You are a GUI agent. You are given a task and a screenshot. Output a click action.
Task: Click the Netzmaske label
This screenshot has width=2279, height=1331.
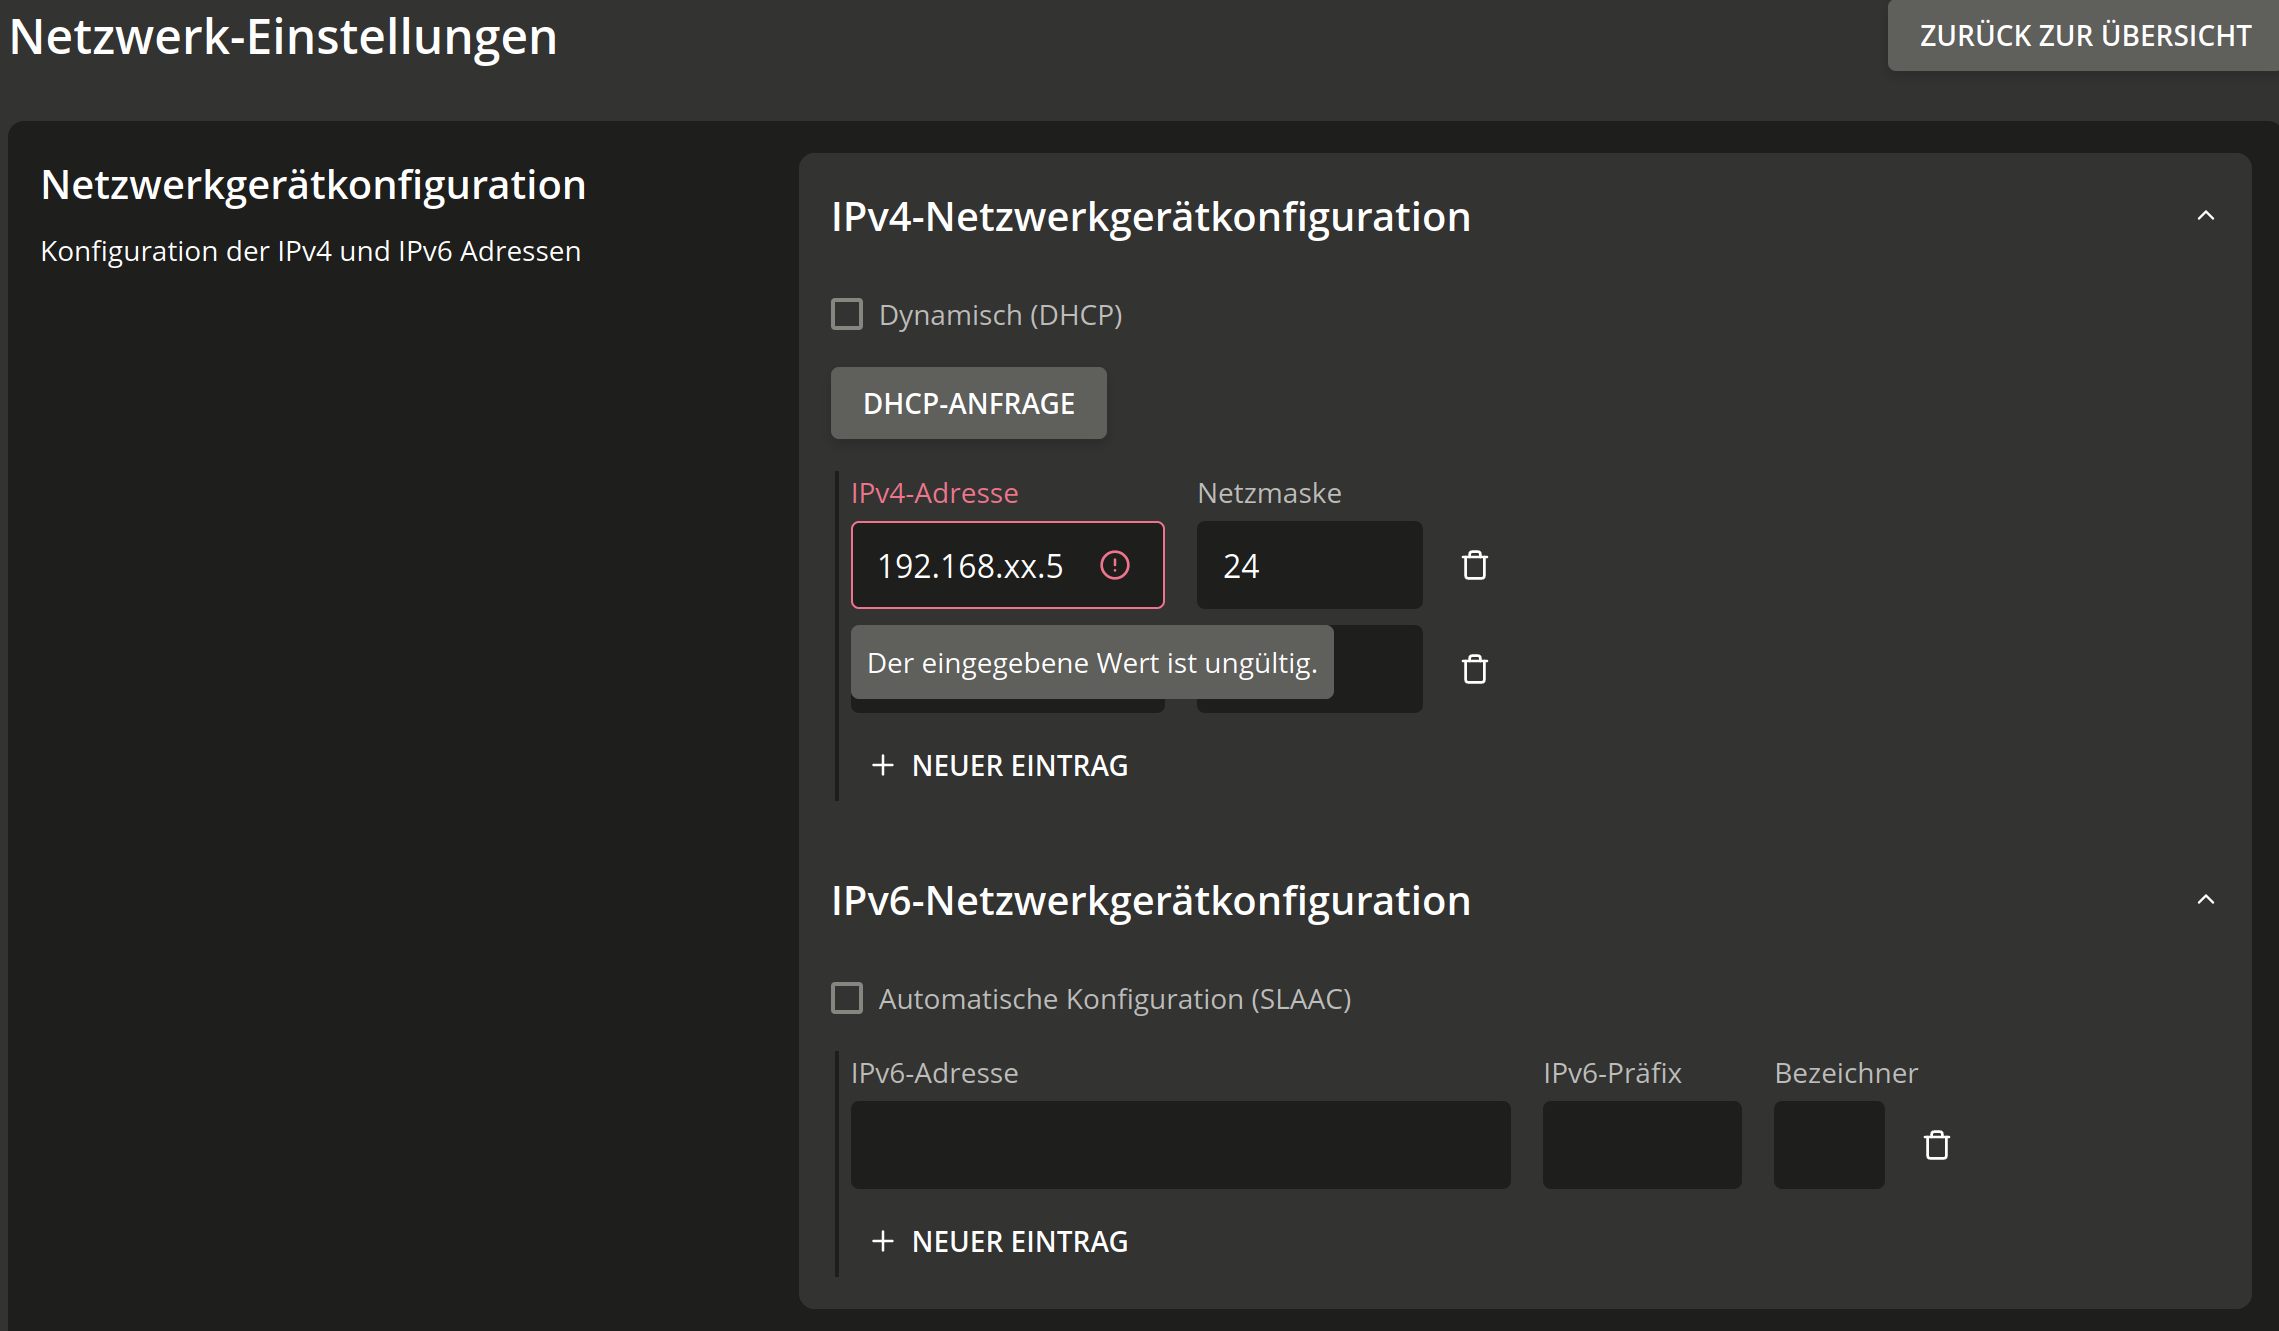click(x=1269, y=493)
